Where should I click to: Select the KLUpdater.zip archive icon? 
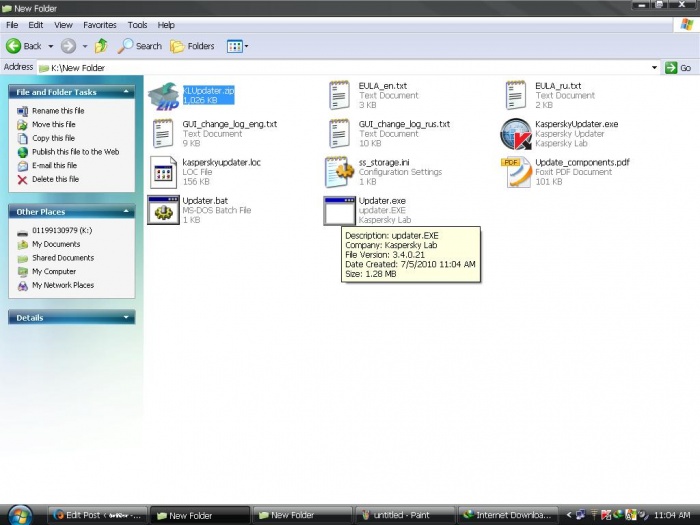click(162, 96)
